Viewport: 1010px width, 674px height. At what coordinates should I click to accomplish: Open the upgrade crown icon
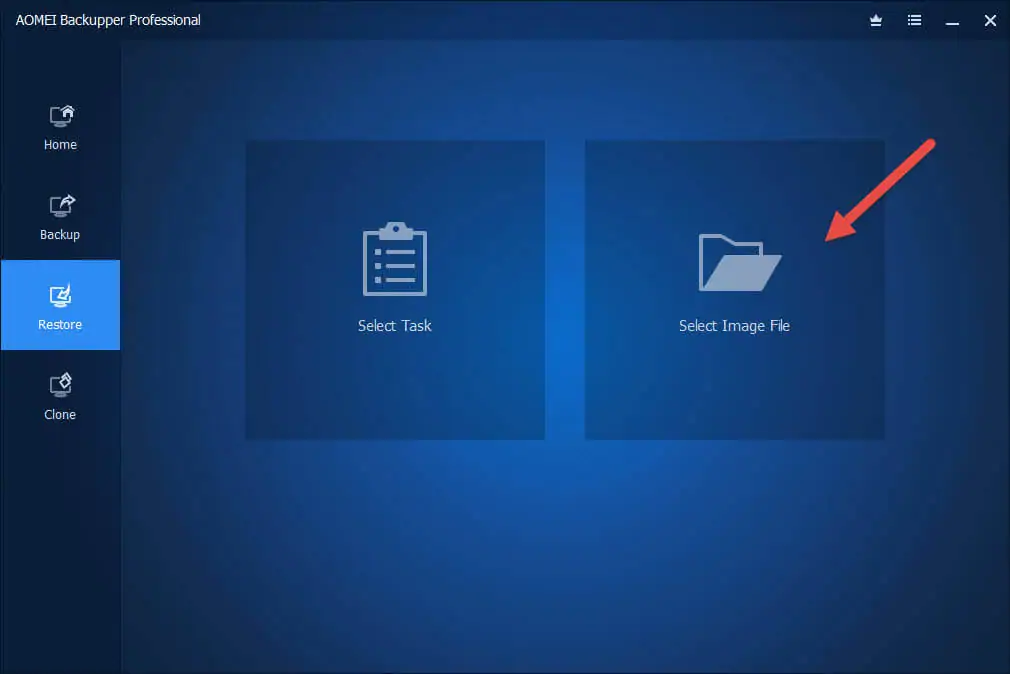876,21
